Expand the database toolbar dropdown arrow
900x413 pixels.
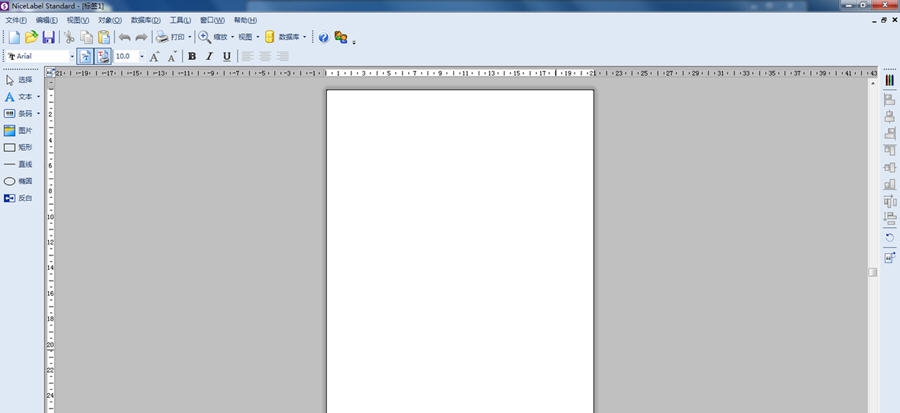tap(305, 37)
